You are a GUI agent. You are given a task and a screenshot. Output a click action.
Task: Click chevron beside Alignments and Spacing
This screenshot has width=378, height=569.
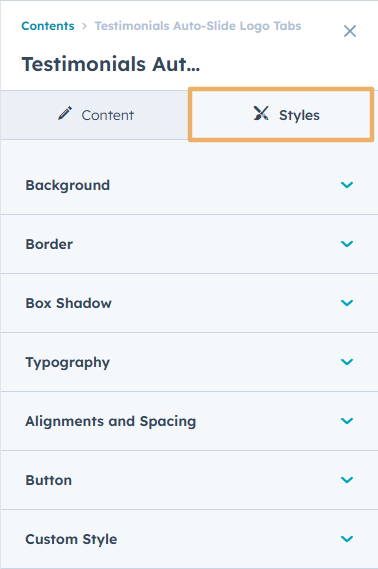[347, 421]
